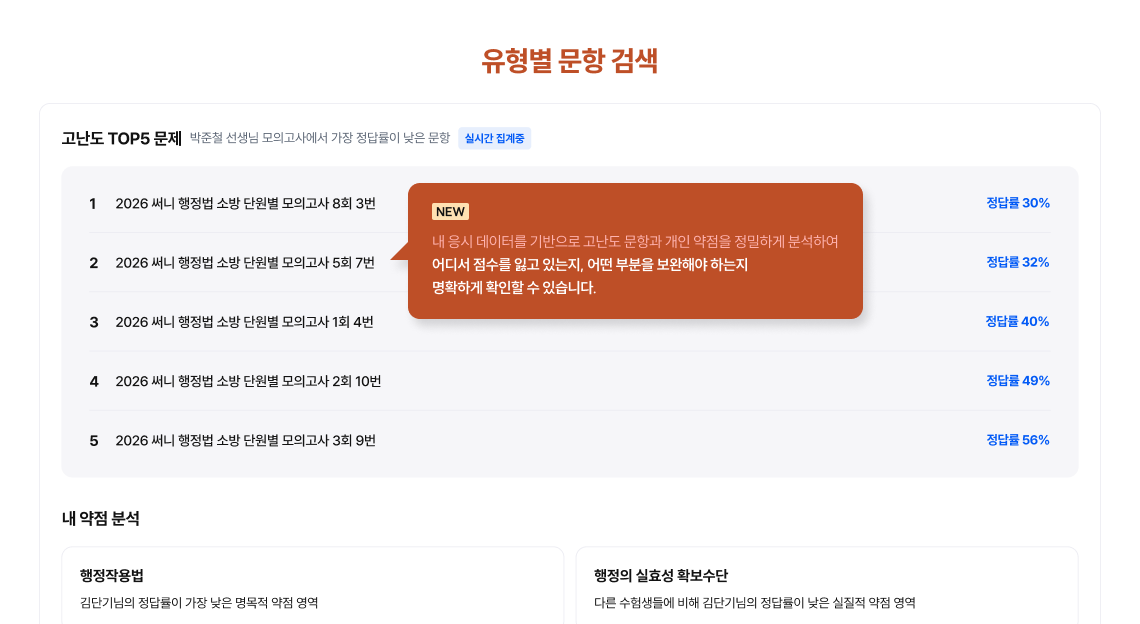
Task: Click the 유형별 문항 검색 page title
Action: pyautogui.click(x=569, y=61)
